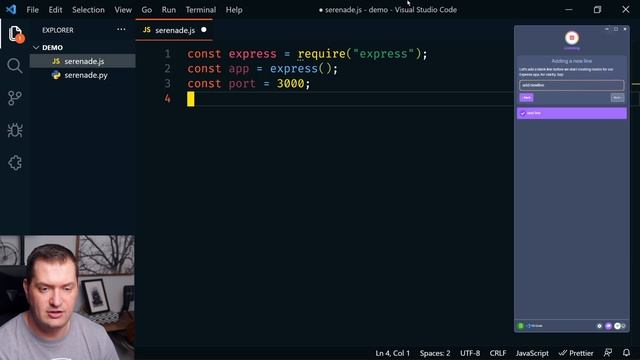Open the View menu
Viewport: 640px width, 360px height.
[x=123, y=10]
